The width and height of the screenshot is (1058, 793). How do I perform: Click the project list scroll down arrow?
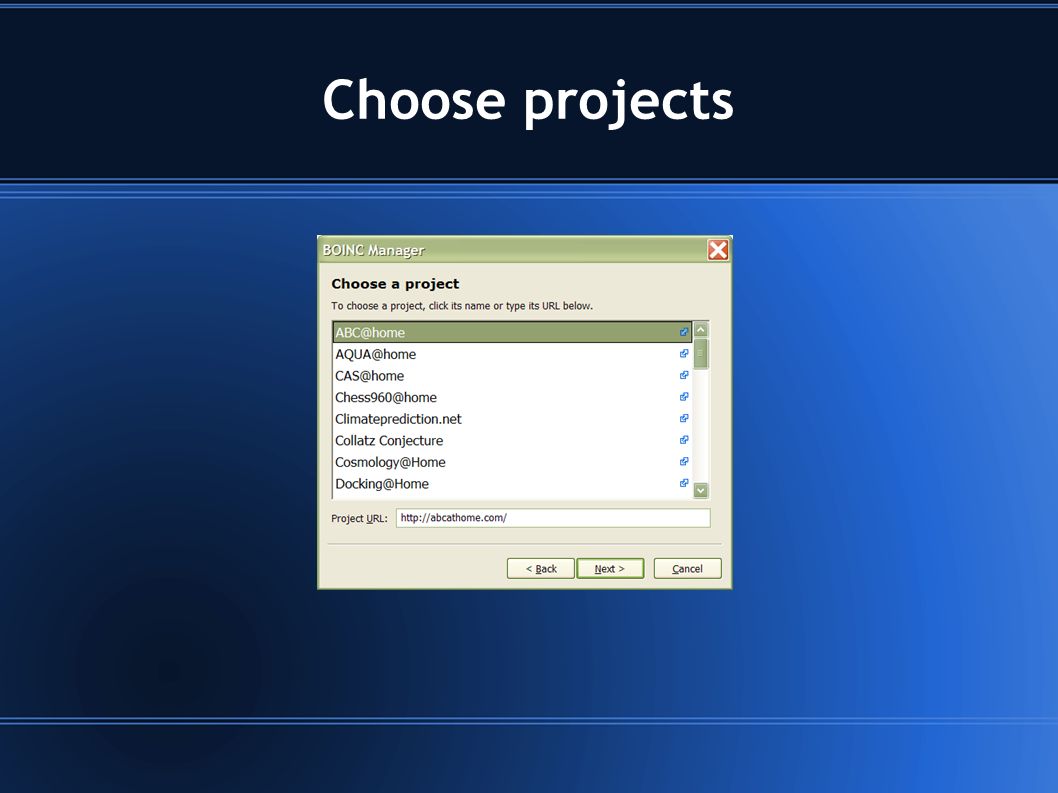coord(700,491)
